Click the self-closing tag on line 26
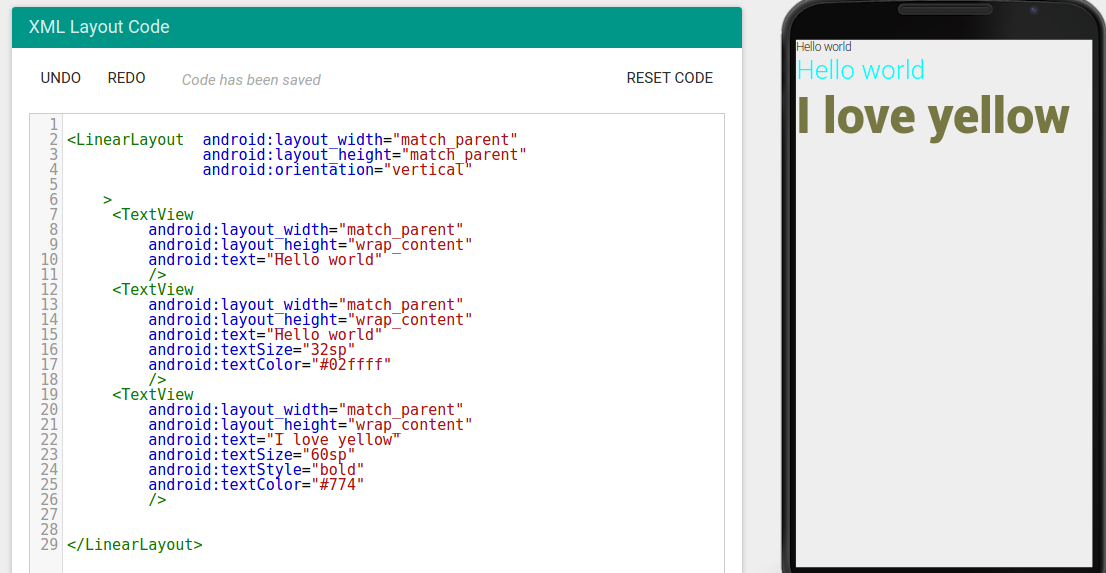1106x573 pixels. tap(157, 500)
